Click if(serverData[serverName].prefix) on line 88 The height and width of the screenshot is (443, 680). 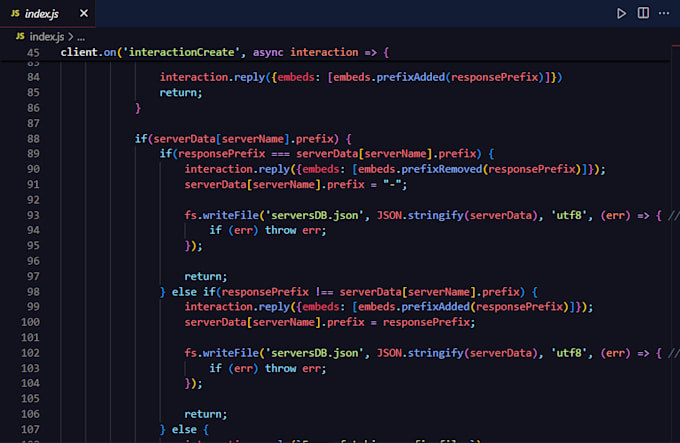click(237, 139)
